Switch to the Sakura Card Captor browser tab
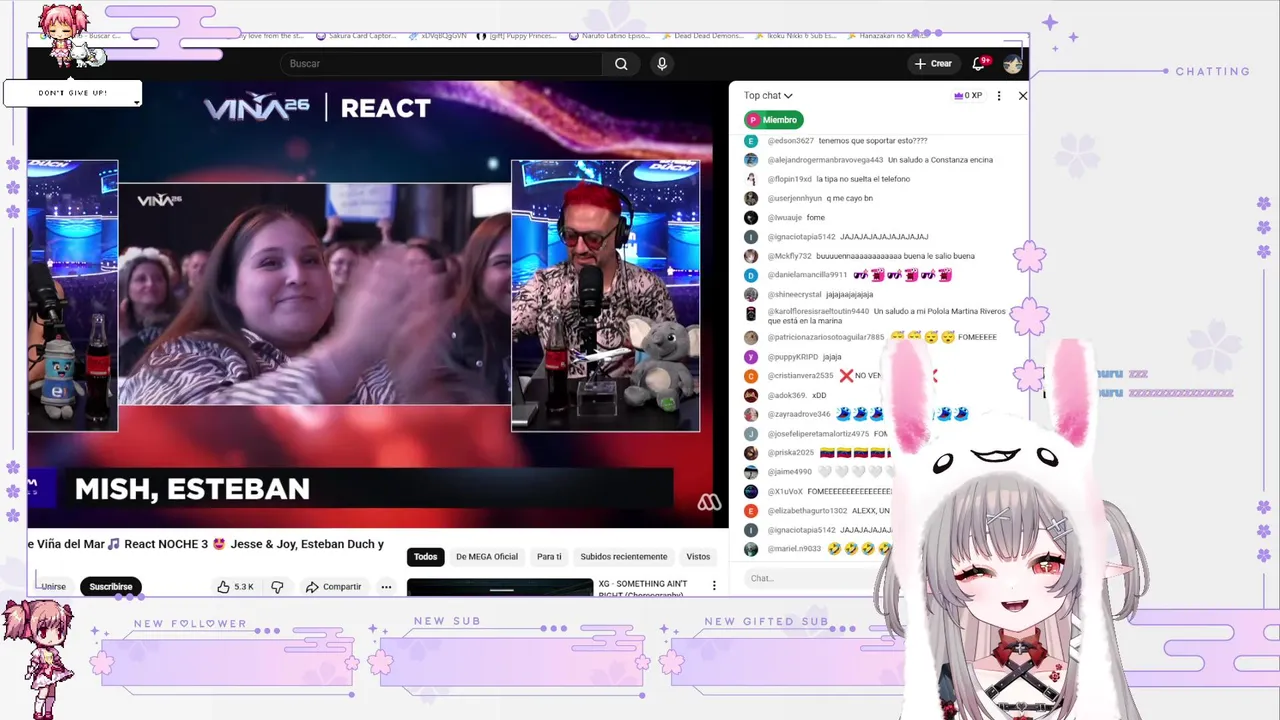1280x720 pixels. click(x=356, y=36)
